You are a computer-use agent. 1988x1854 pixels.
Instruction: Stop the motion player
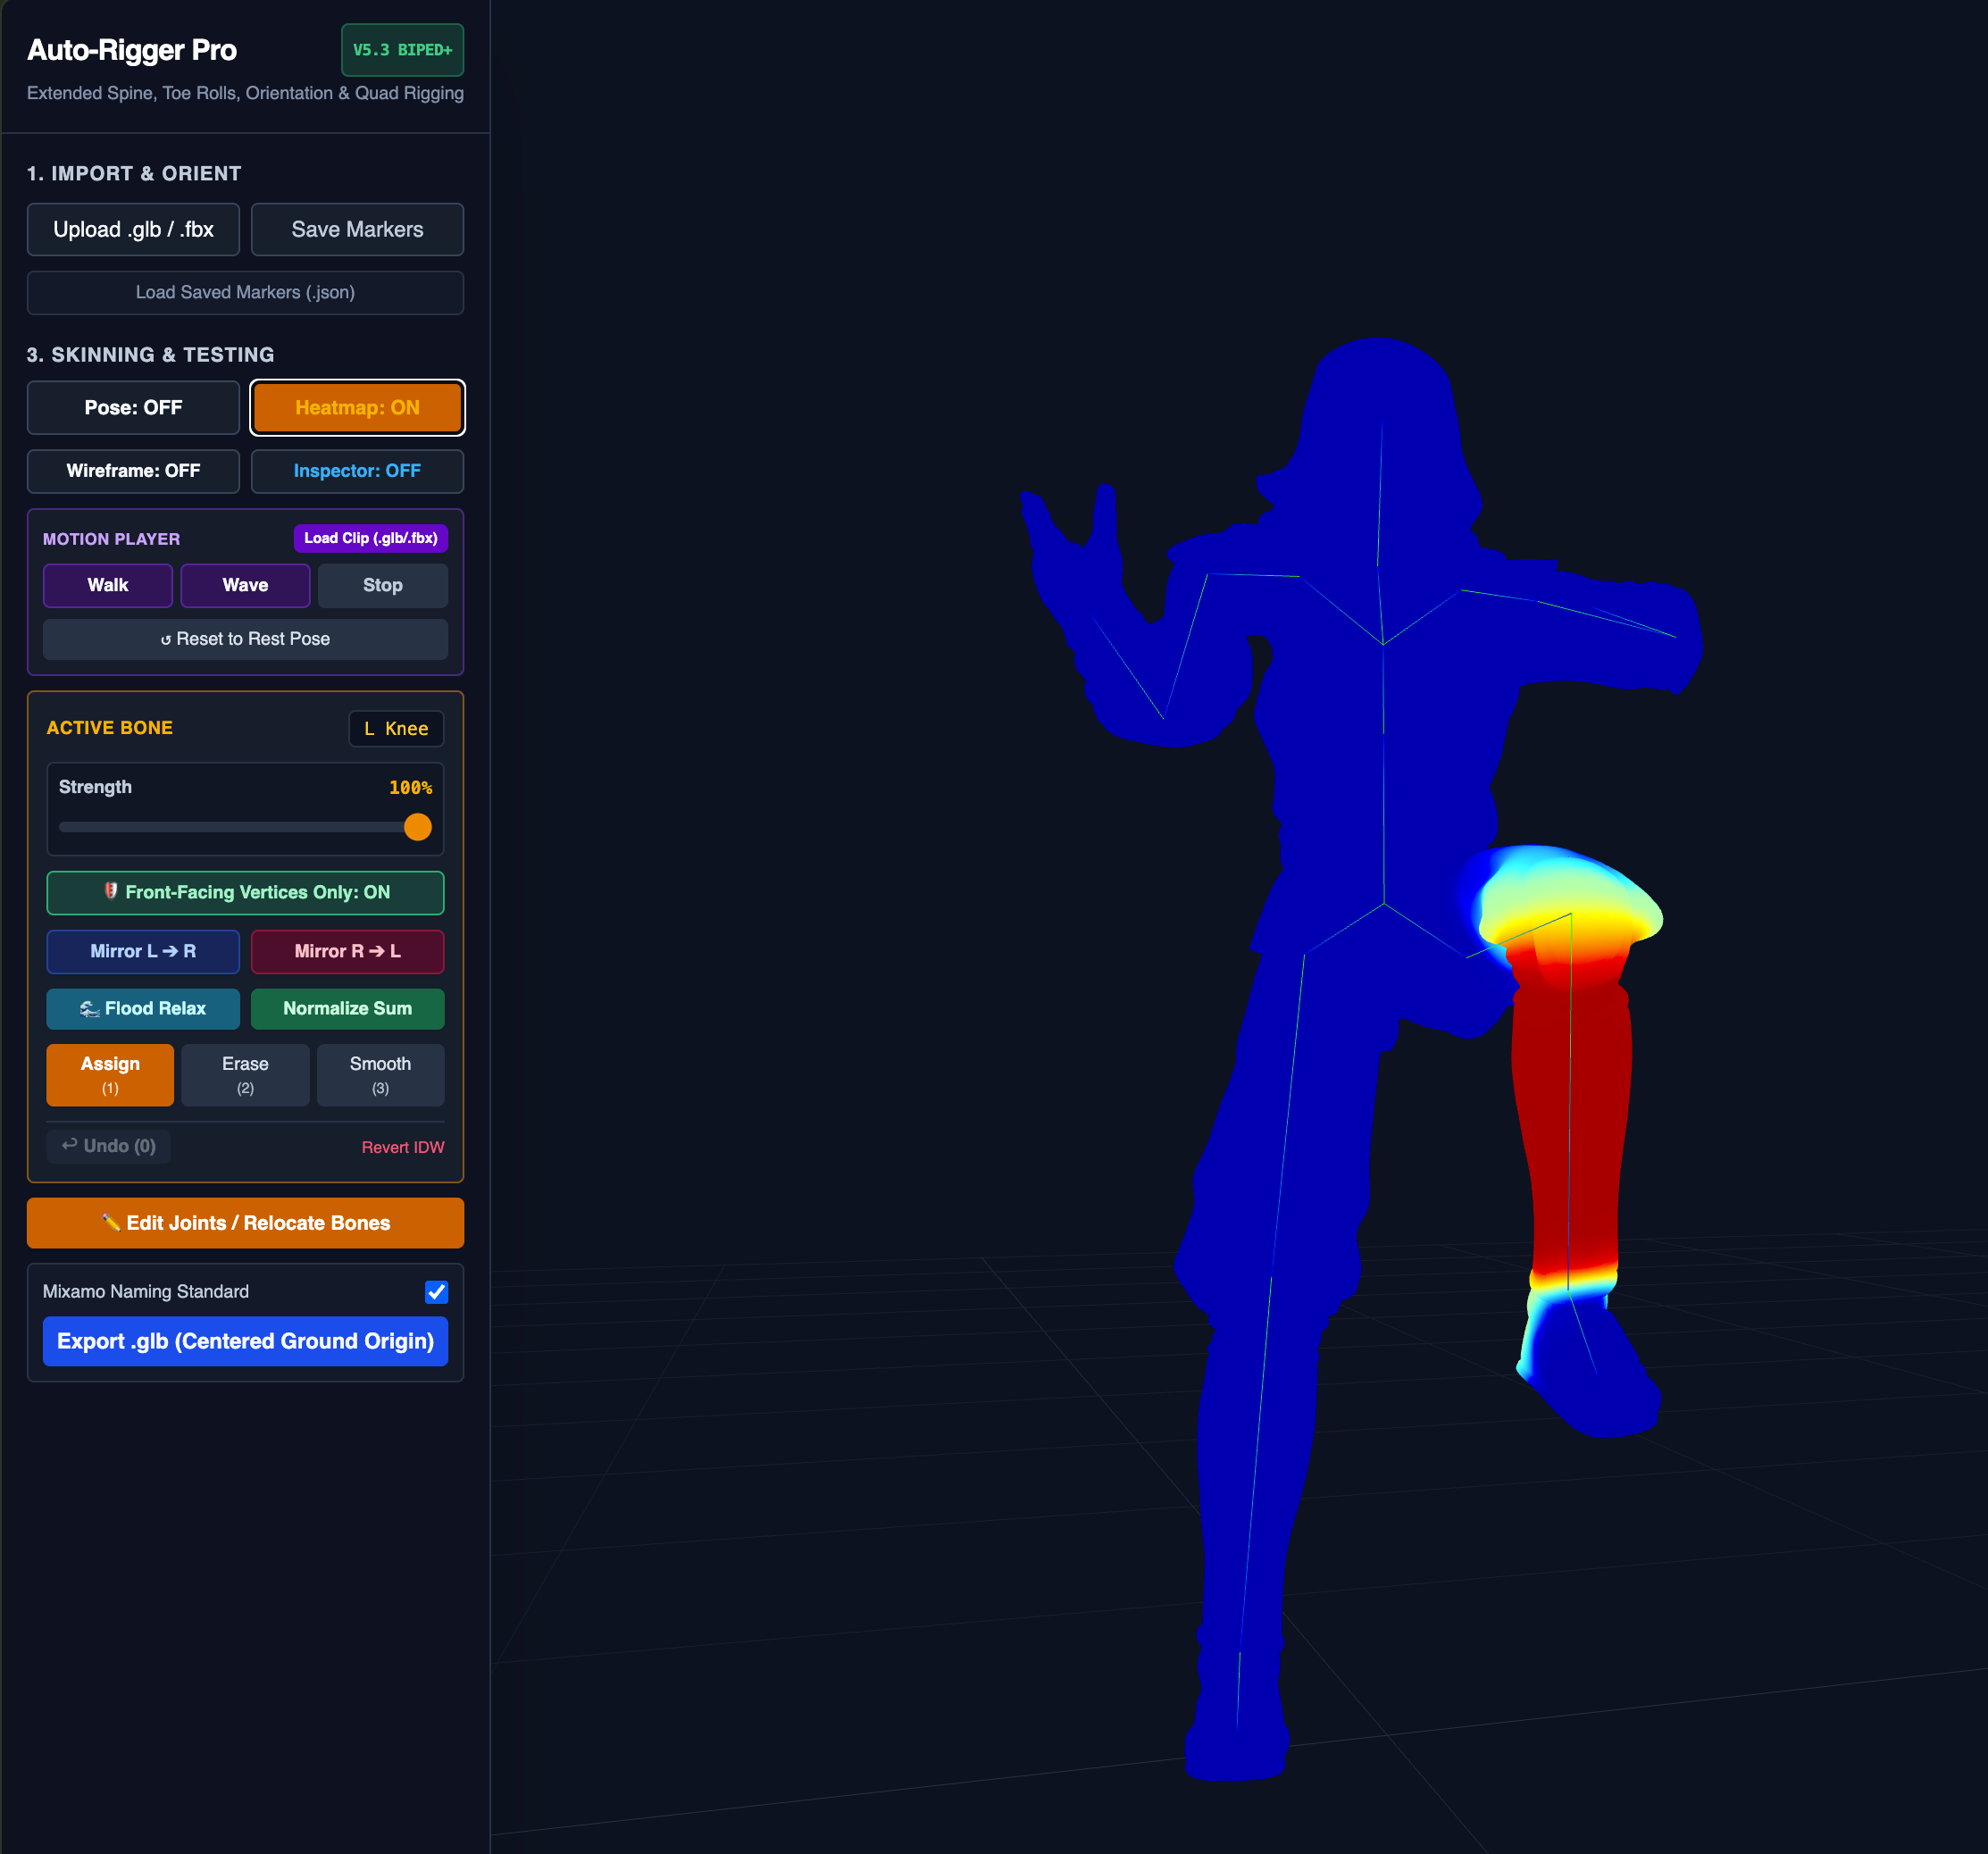(x=382, y=585)
